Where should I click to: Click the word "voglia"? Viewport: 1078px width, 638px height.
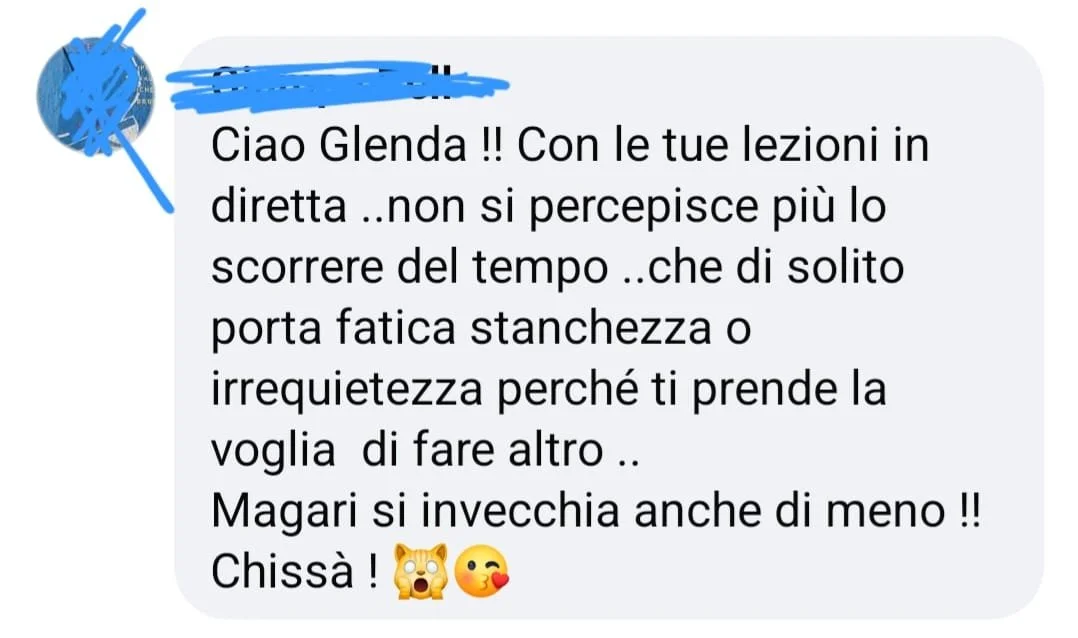[273, 452]
